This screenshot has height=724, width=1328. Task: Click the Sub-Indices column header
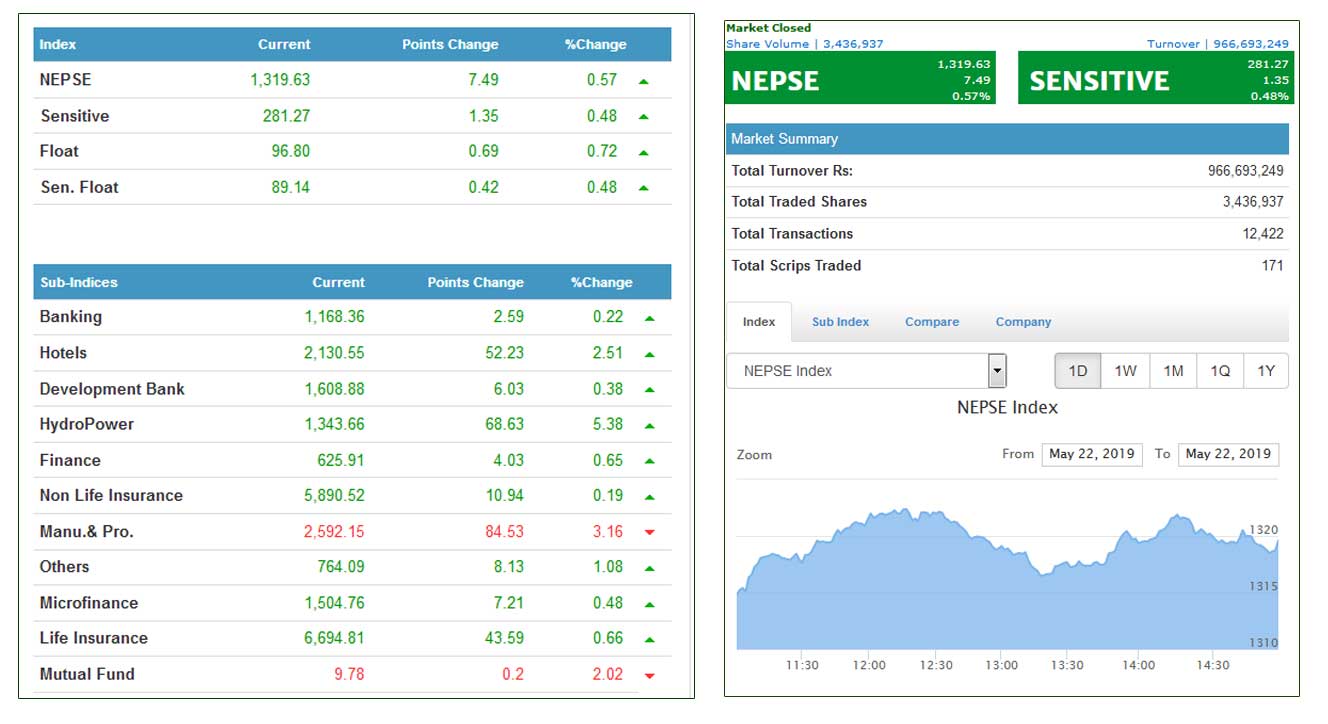[x=79, y=282]
